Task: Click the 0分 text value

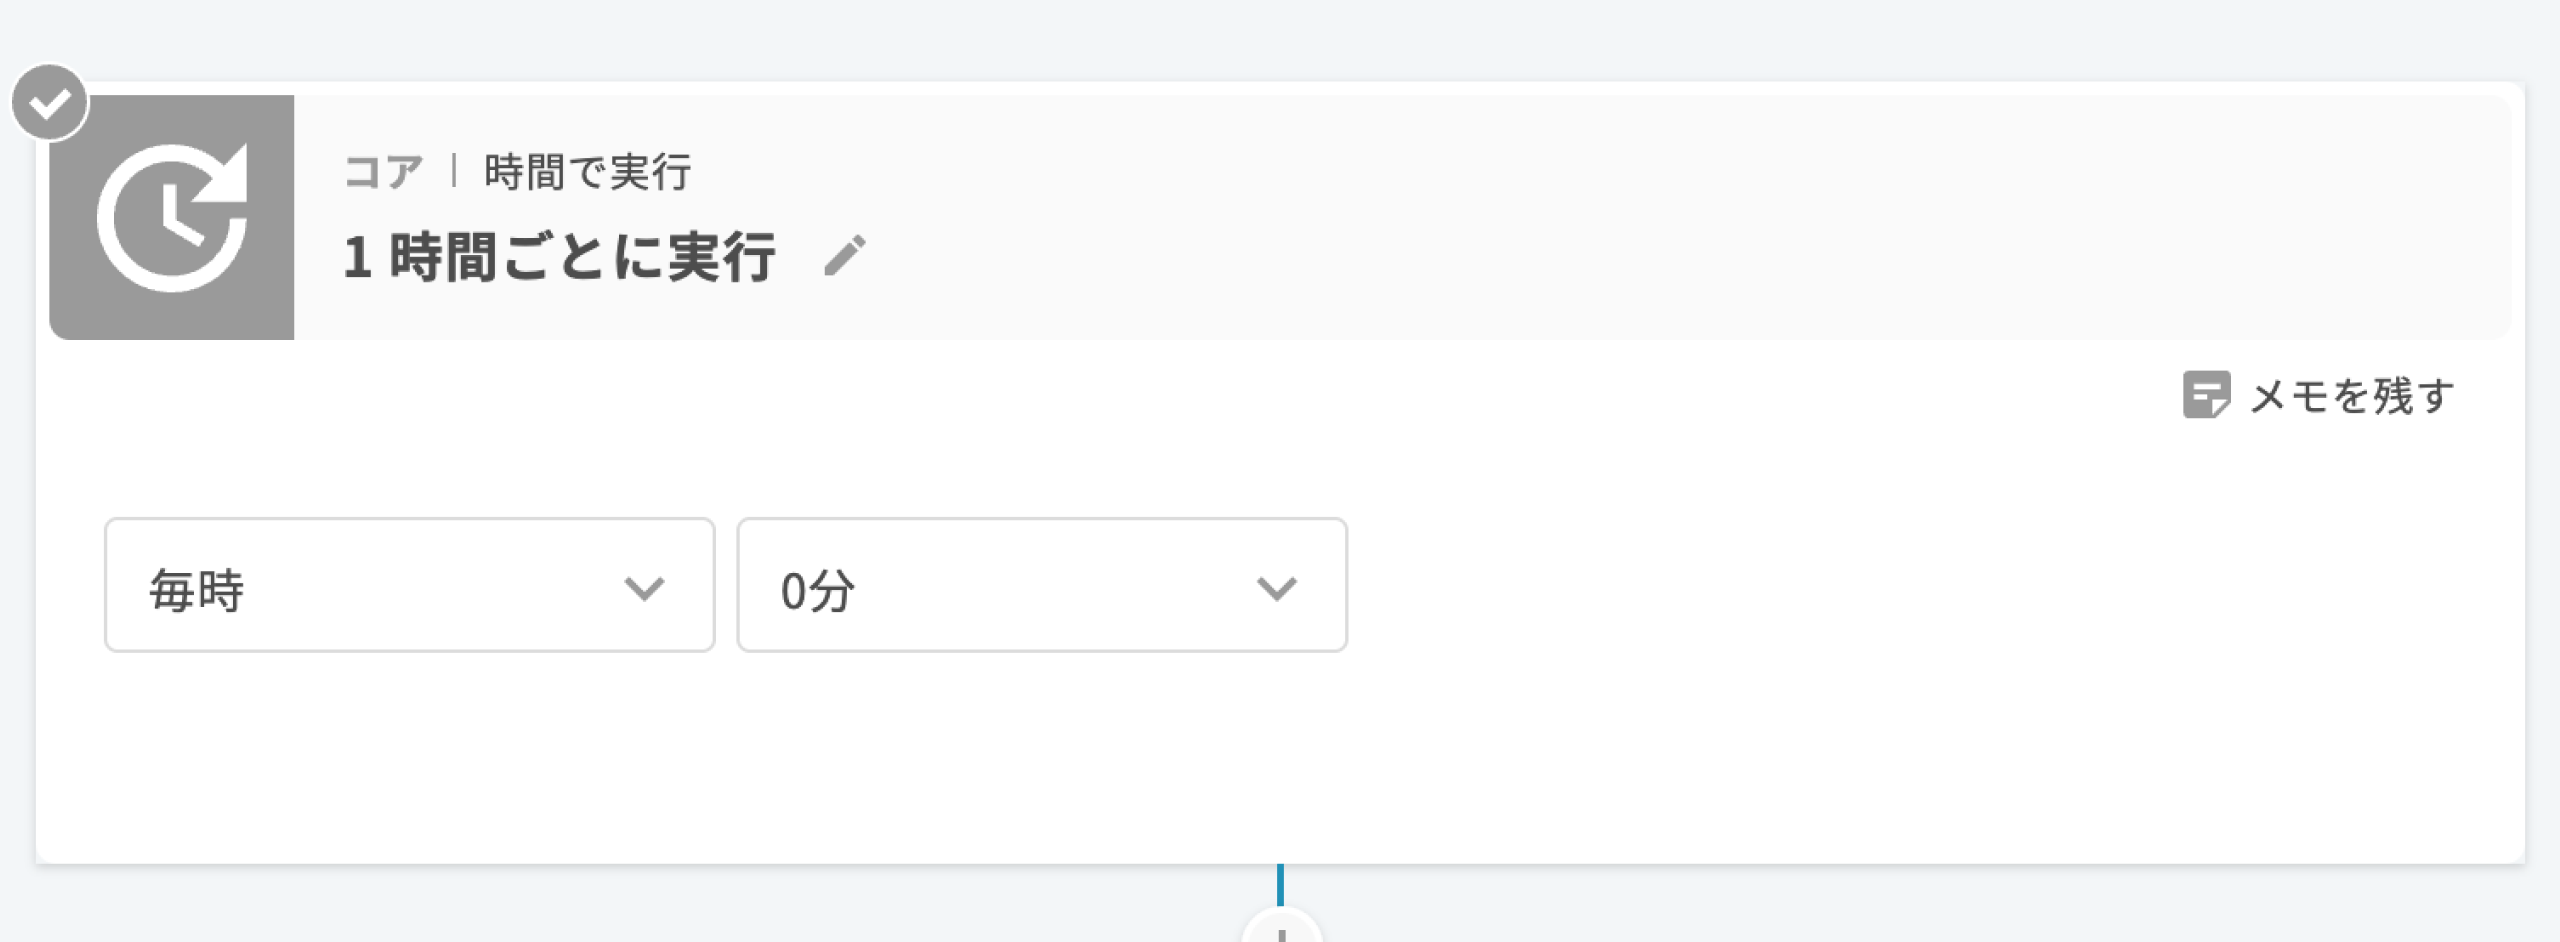Action: pyautogui.click(x=817, y=590)
